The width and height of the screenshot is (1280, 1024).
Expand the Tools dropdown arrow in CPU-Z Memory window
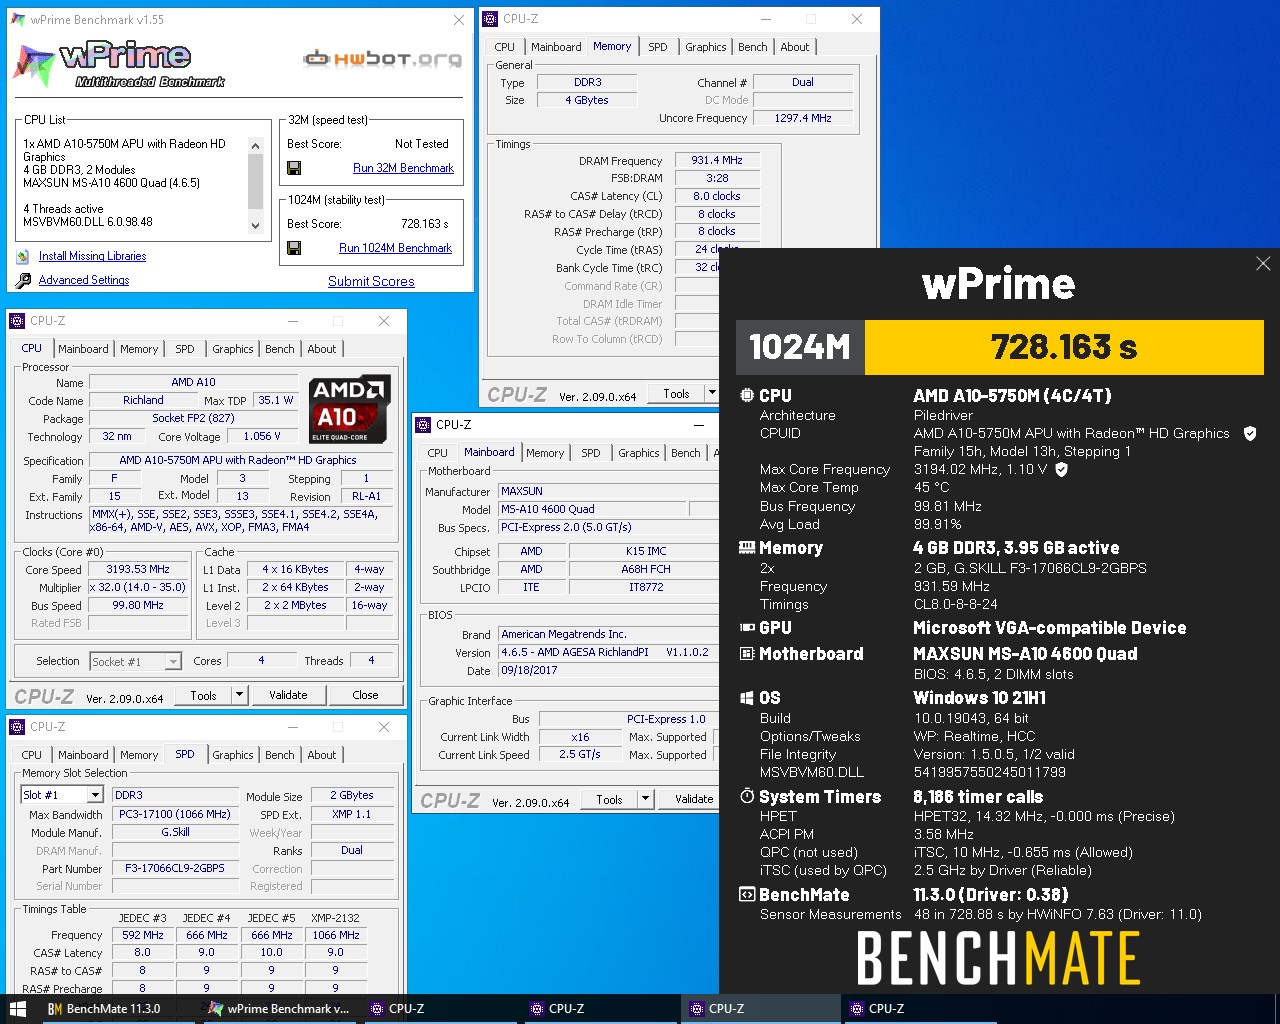(x=712, y=393)
